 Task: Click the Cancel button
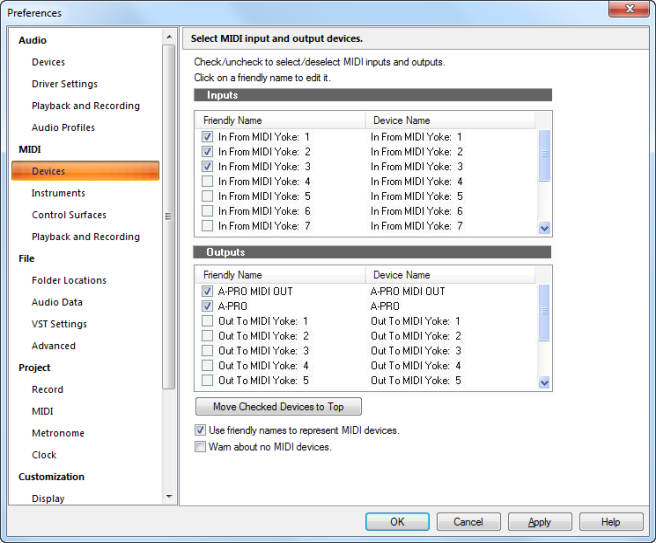click(469, 522)
